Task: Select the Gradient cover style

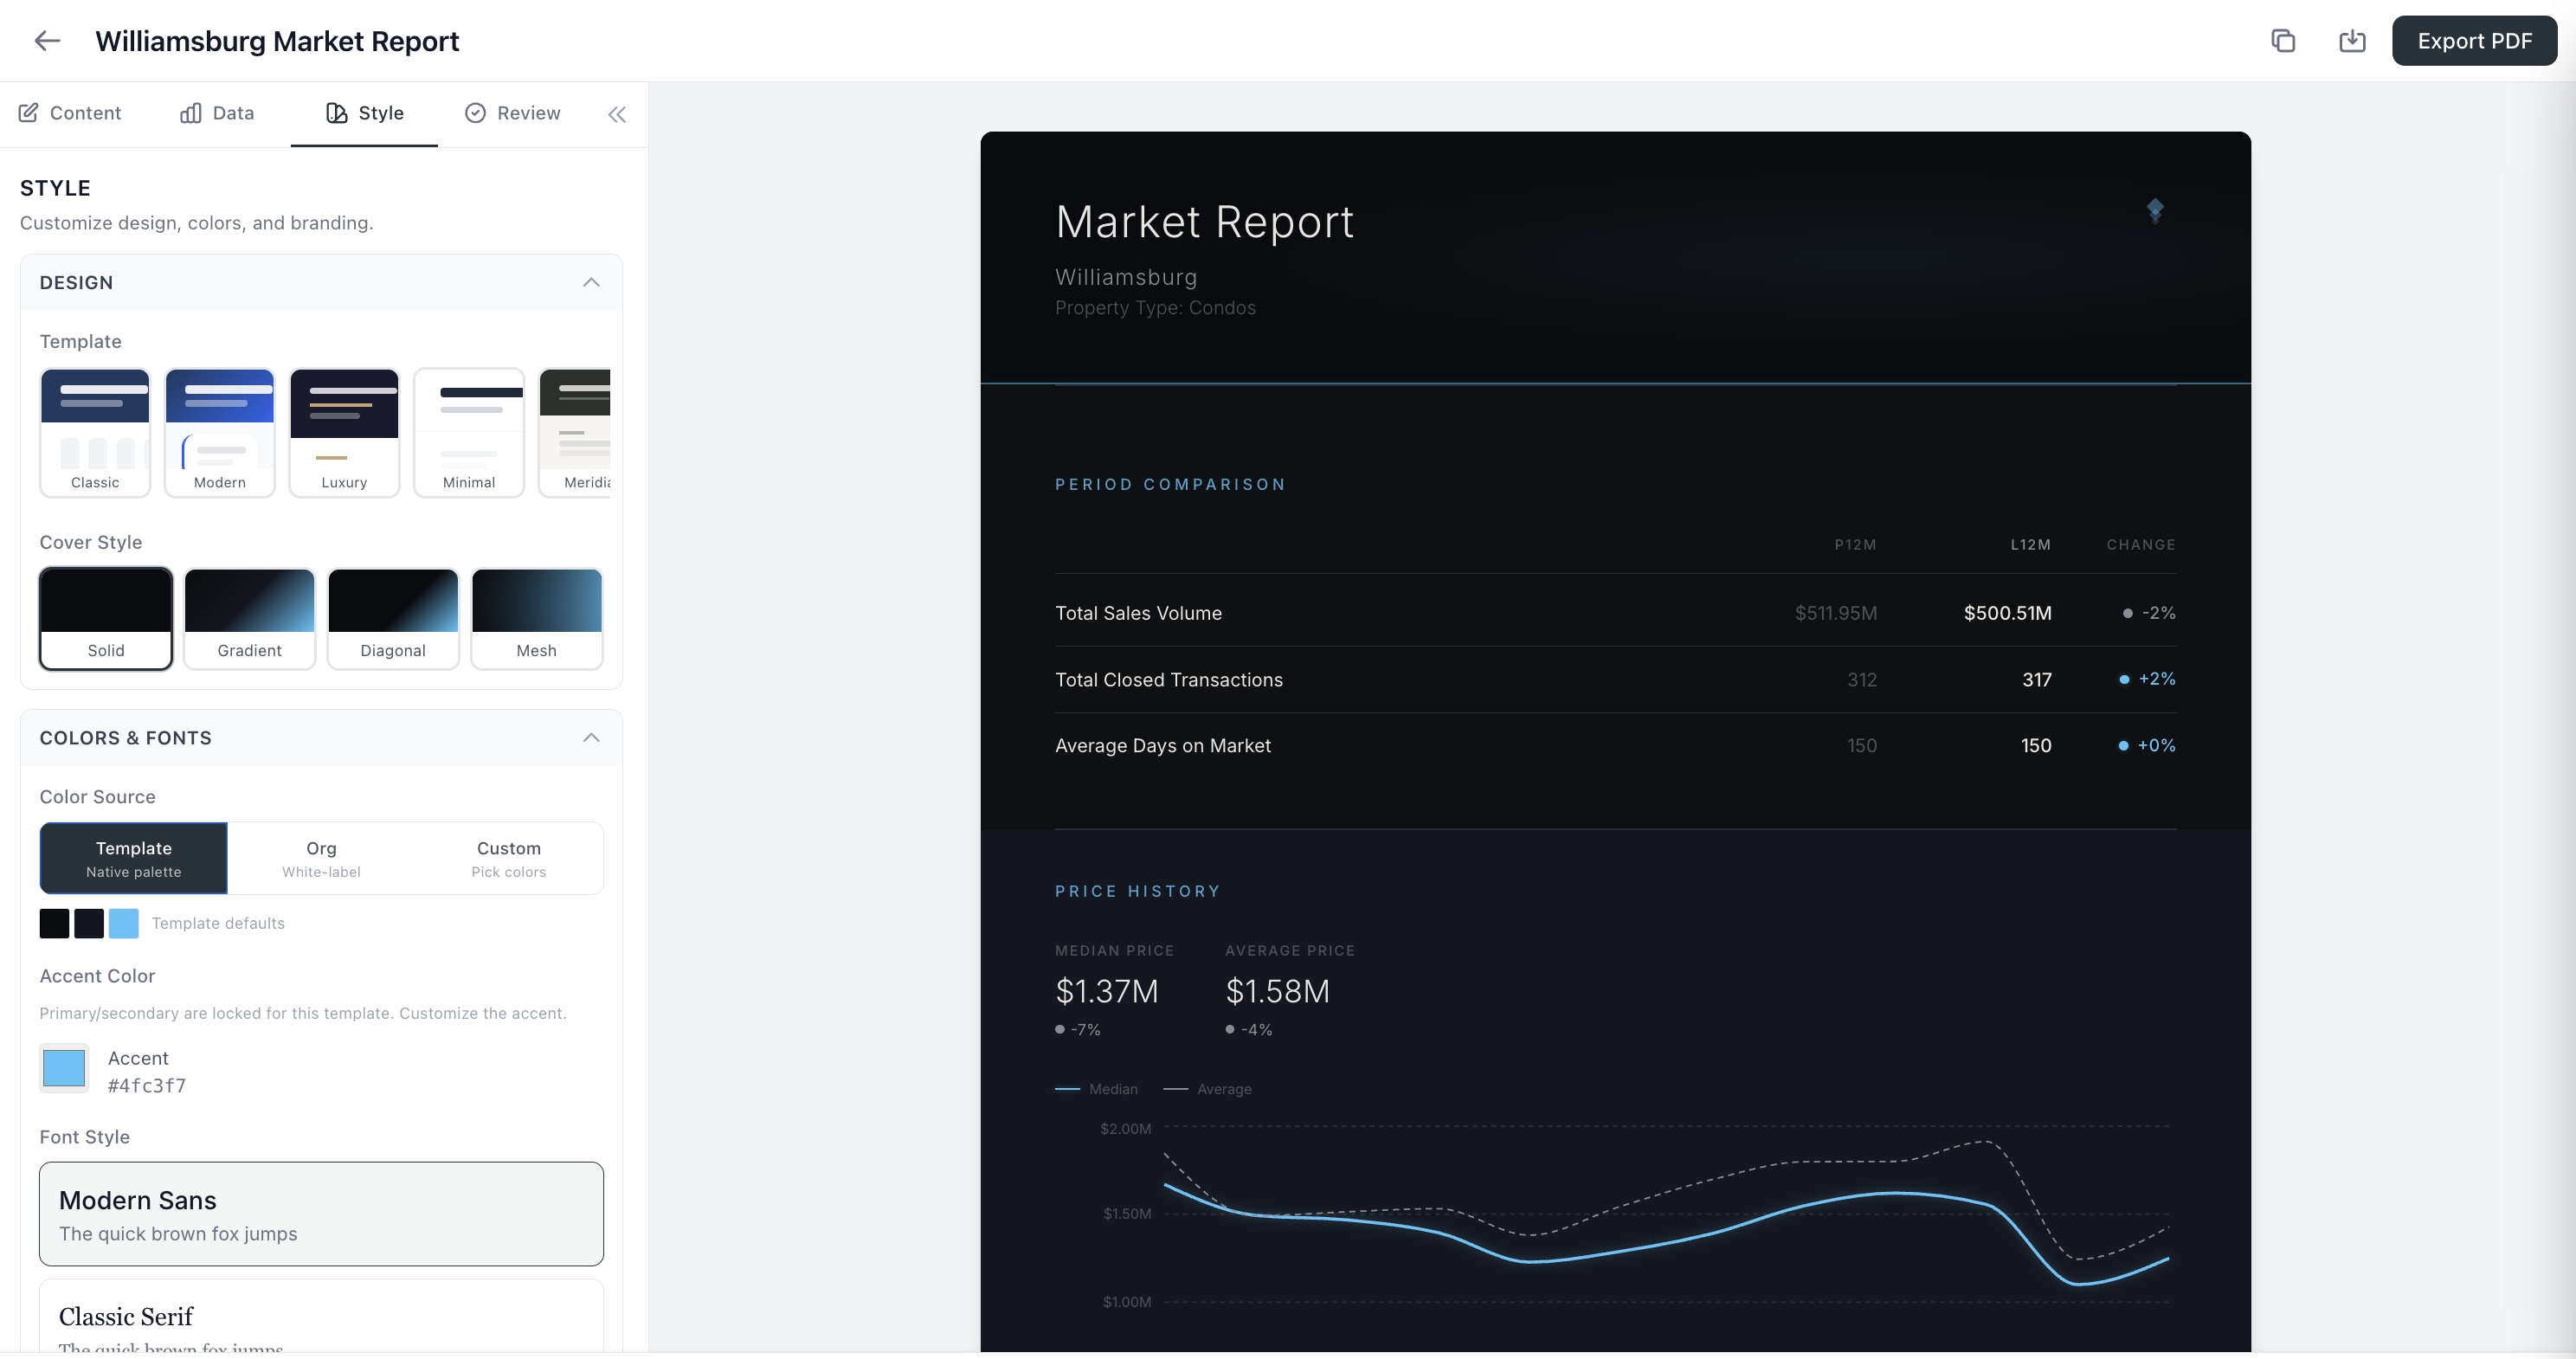Action: 249,618
